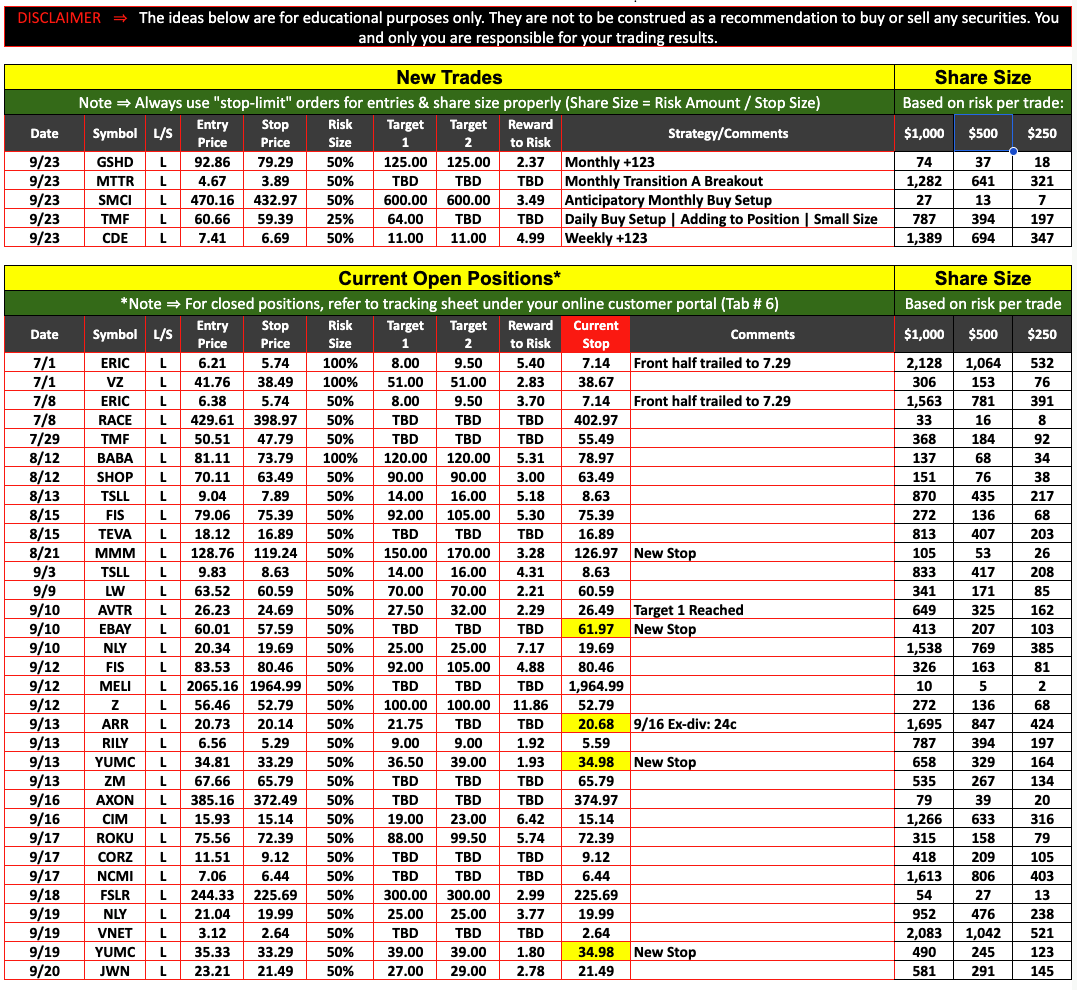Image resolution: width=1077 pixels, height=990 pixels.
Task: Select the red Current Stop column header
Action: pos(596,334)
